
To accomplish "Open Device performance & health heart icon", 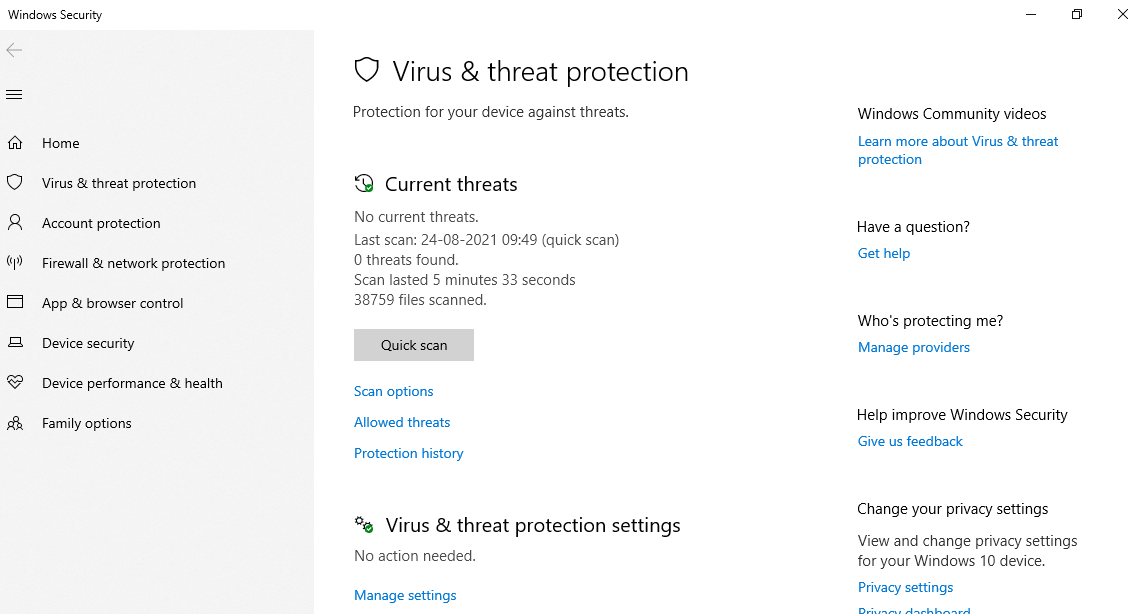I will click(15, 383).
